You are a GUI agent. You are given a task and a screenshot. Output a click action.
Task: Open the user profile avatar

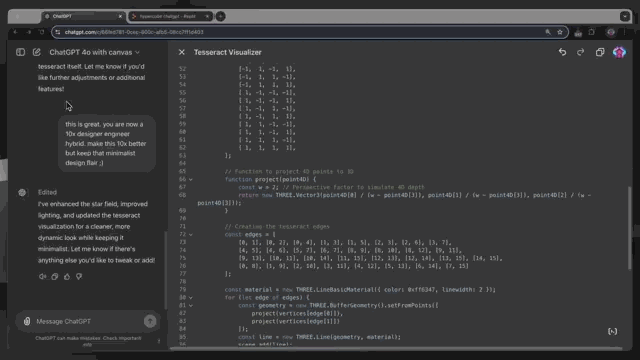click(x=619, y=52)
